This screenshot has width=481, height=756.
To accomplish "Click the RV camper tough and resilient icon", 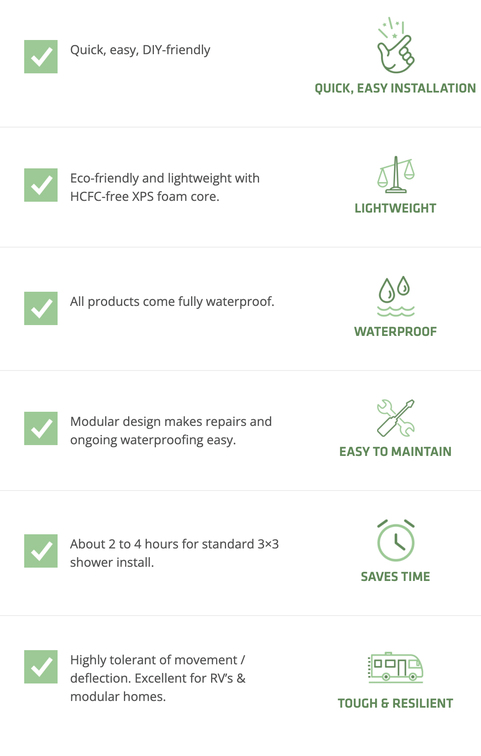I will point(395,667).
